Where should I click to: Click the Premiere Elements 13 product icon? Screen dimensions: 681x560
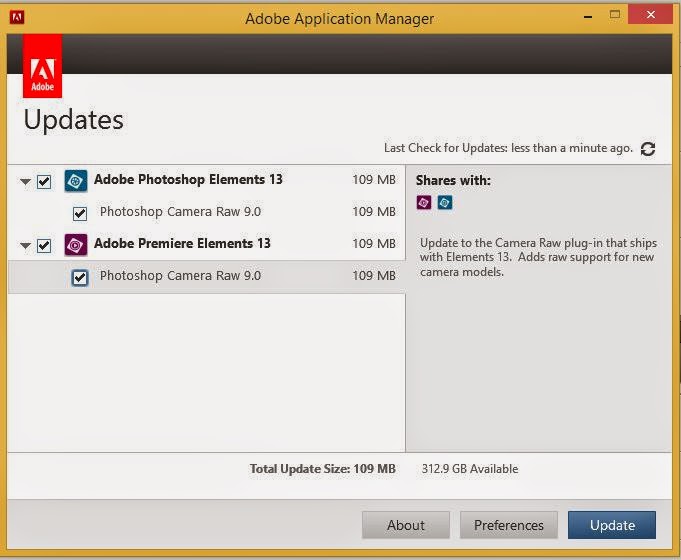(x=76, y=245)
